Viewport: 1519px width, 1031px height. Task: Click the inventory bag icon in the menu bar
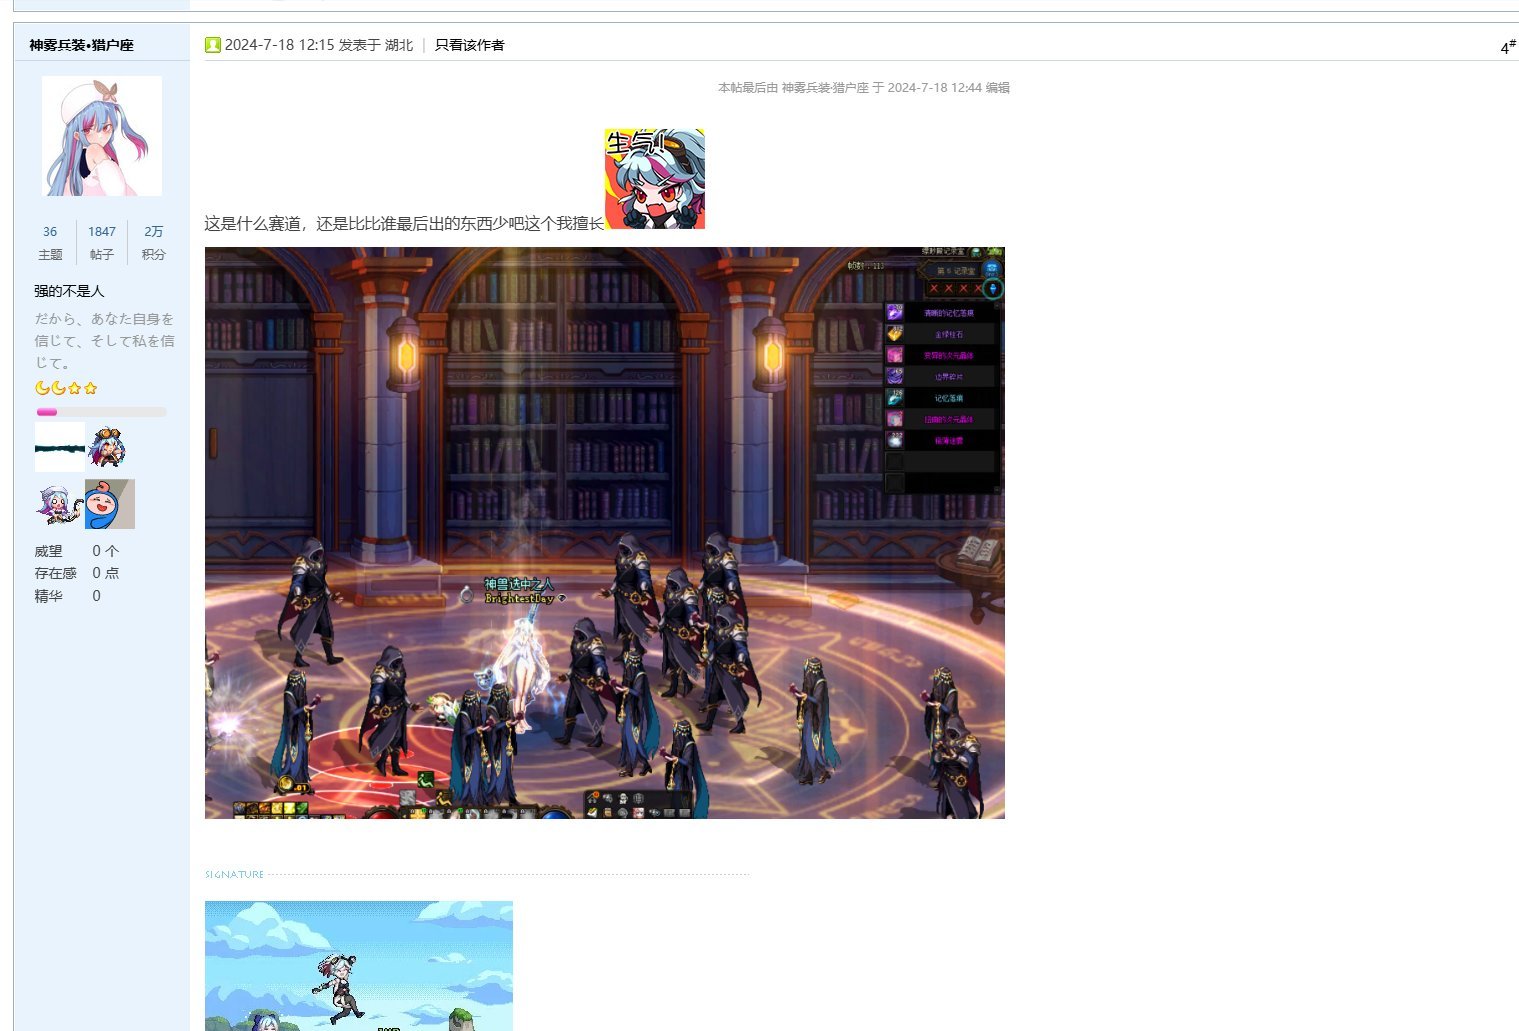pos(608,812)
